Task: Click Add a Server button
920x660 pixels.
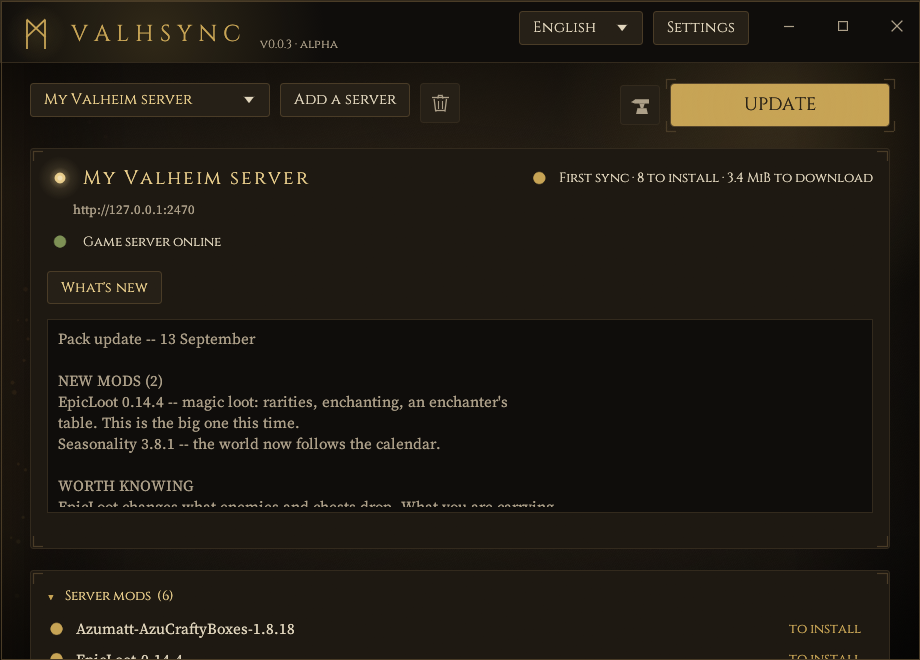Action: [x=344, y=100]
